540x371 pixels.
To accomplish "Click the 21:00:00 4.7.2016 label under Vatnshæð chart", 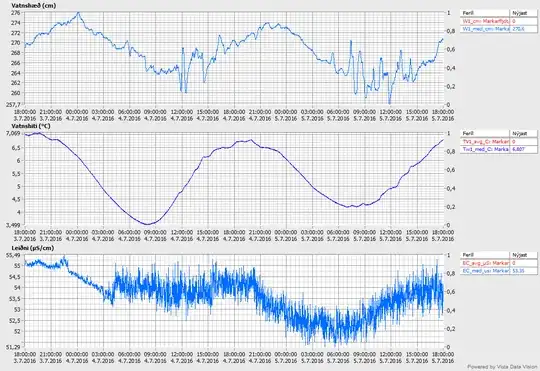I will pos(260,115).
